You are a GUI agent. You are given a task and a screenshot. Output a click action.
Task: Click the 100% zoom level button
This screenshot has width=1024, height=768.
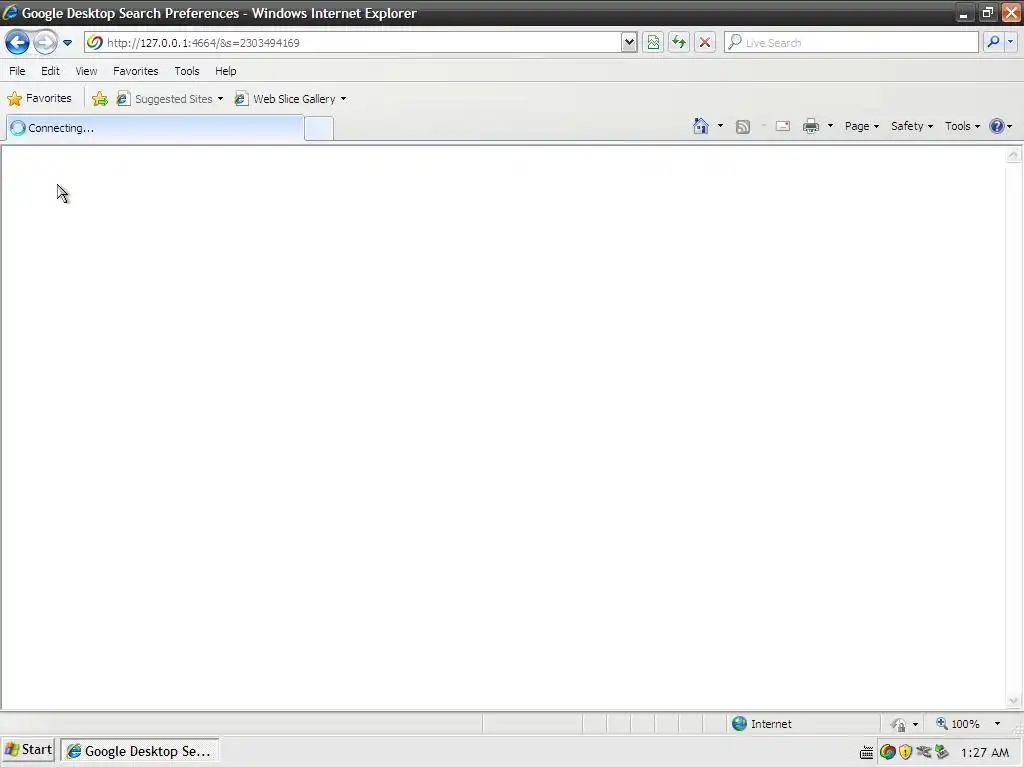click(958, 724)
